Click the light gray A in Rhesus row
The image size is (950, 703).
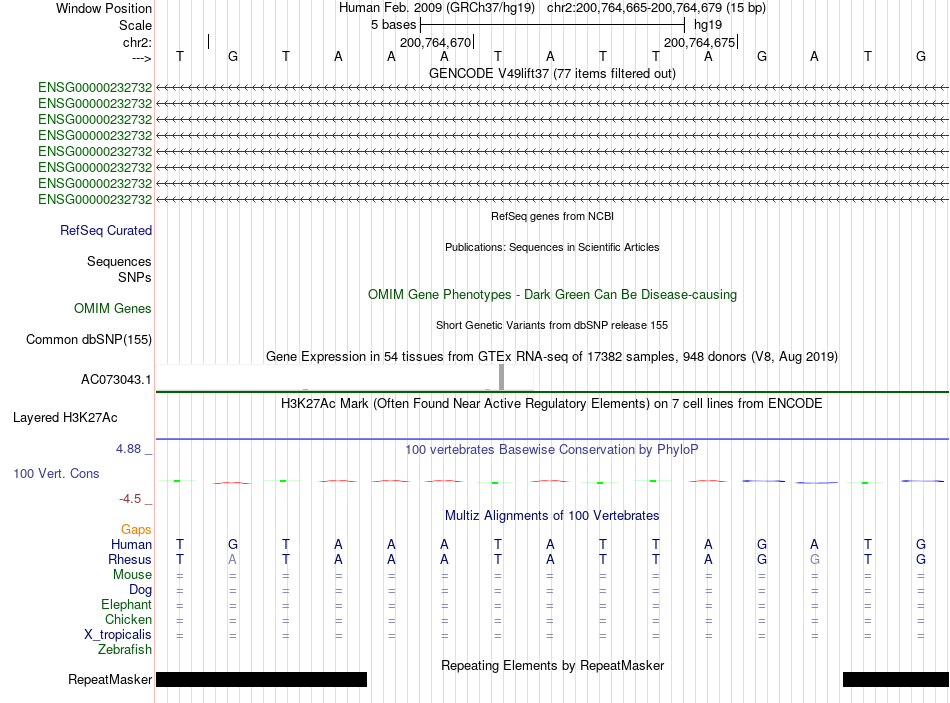pyautogui.click(x=233, y=559)
